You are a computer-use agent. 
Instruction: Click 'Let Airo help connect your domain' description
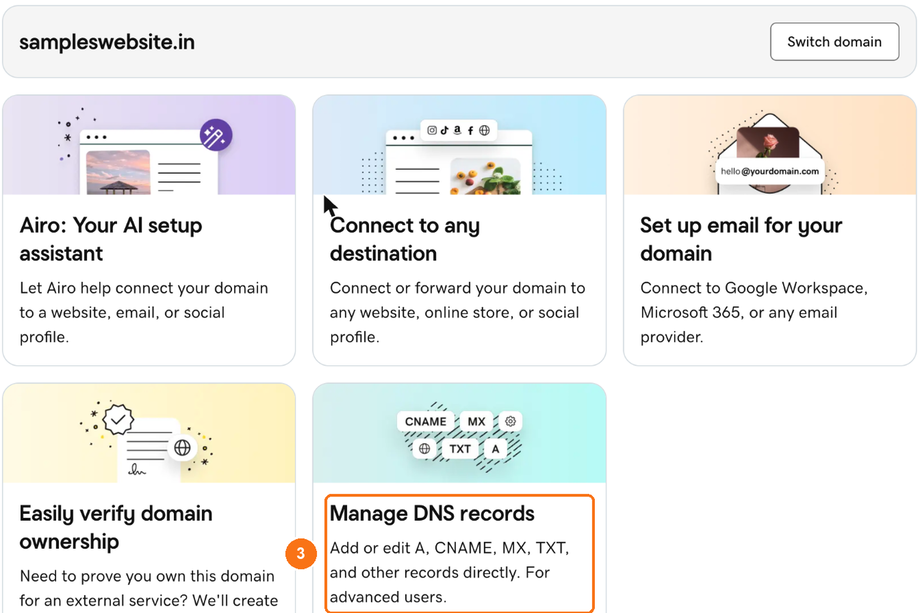tap(144, 313)
